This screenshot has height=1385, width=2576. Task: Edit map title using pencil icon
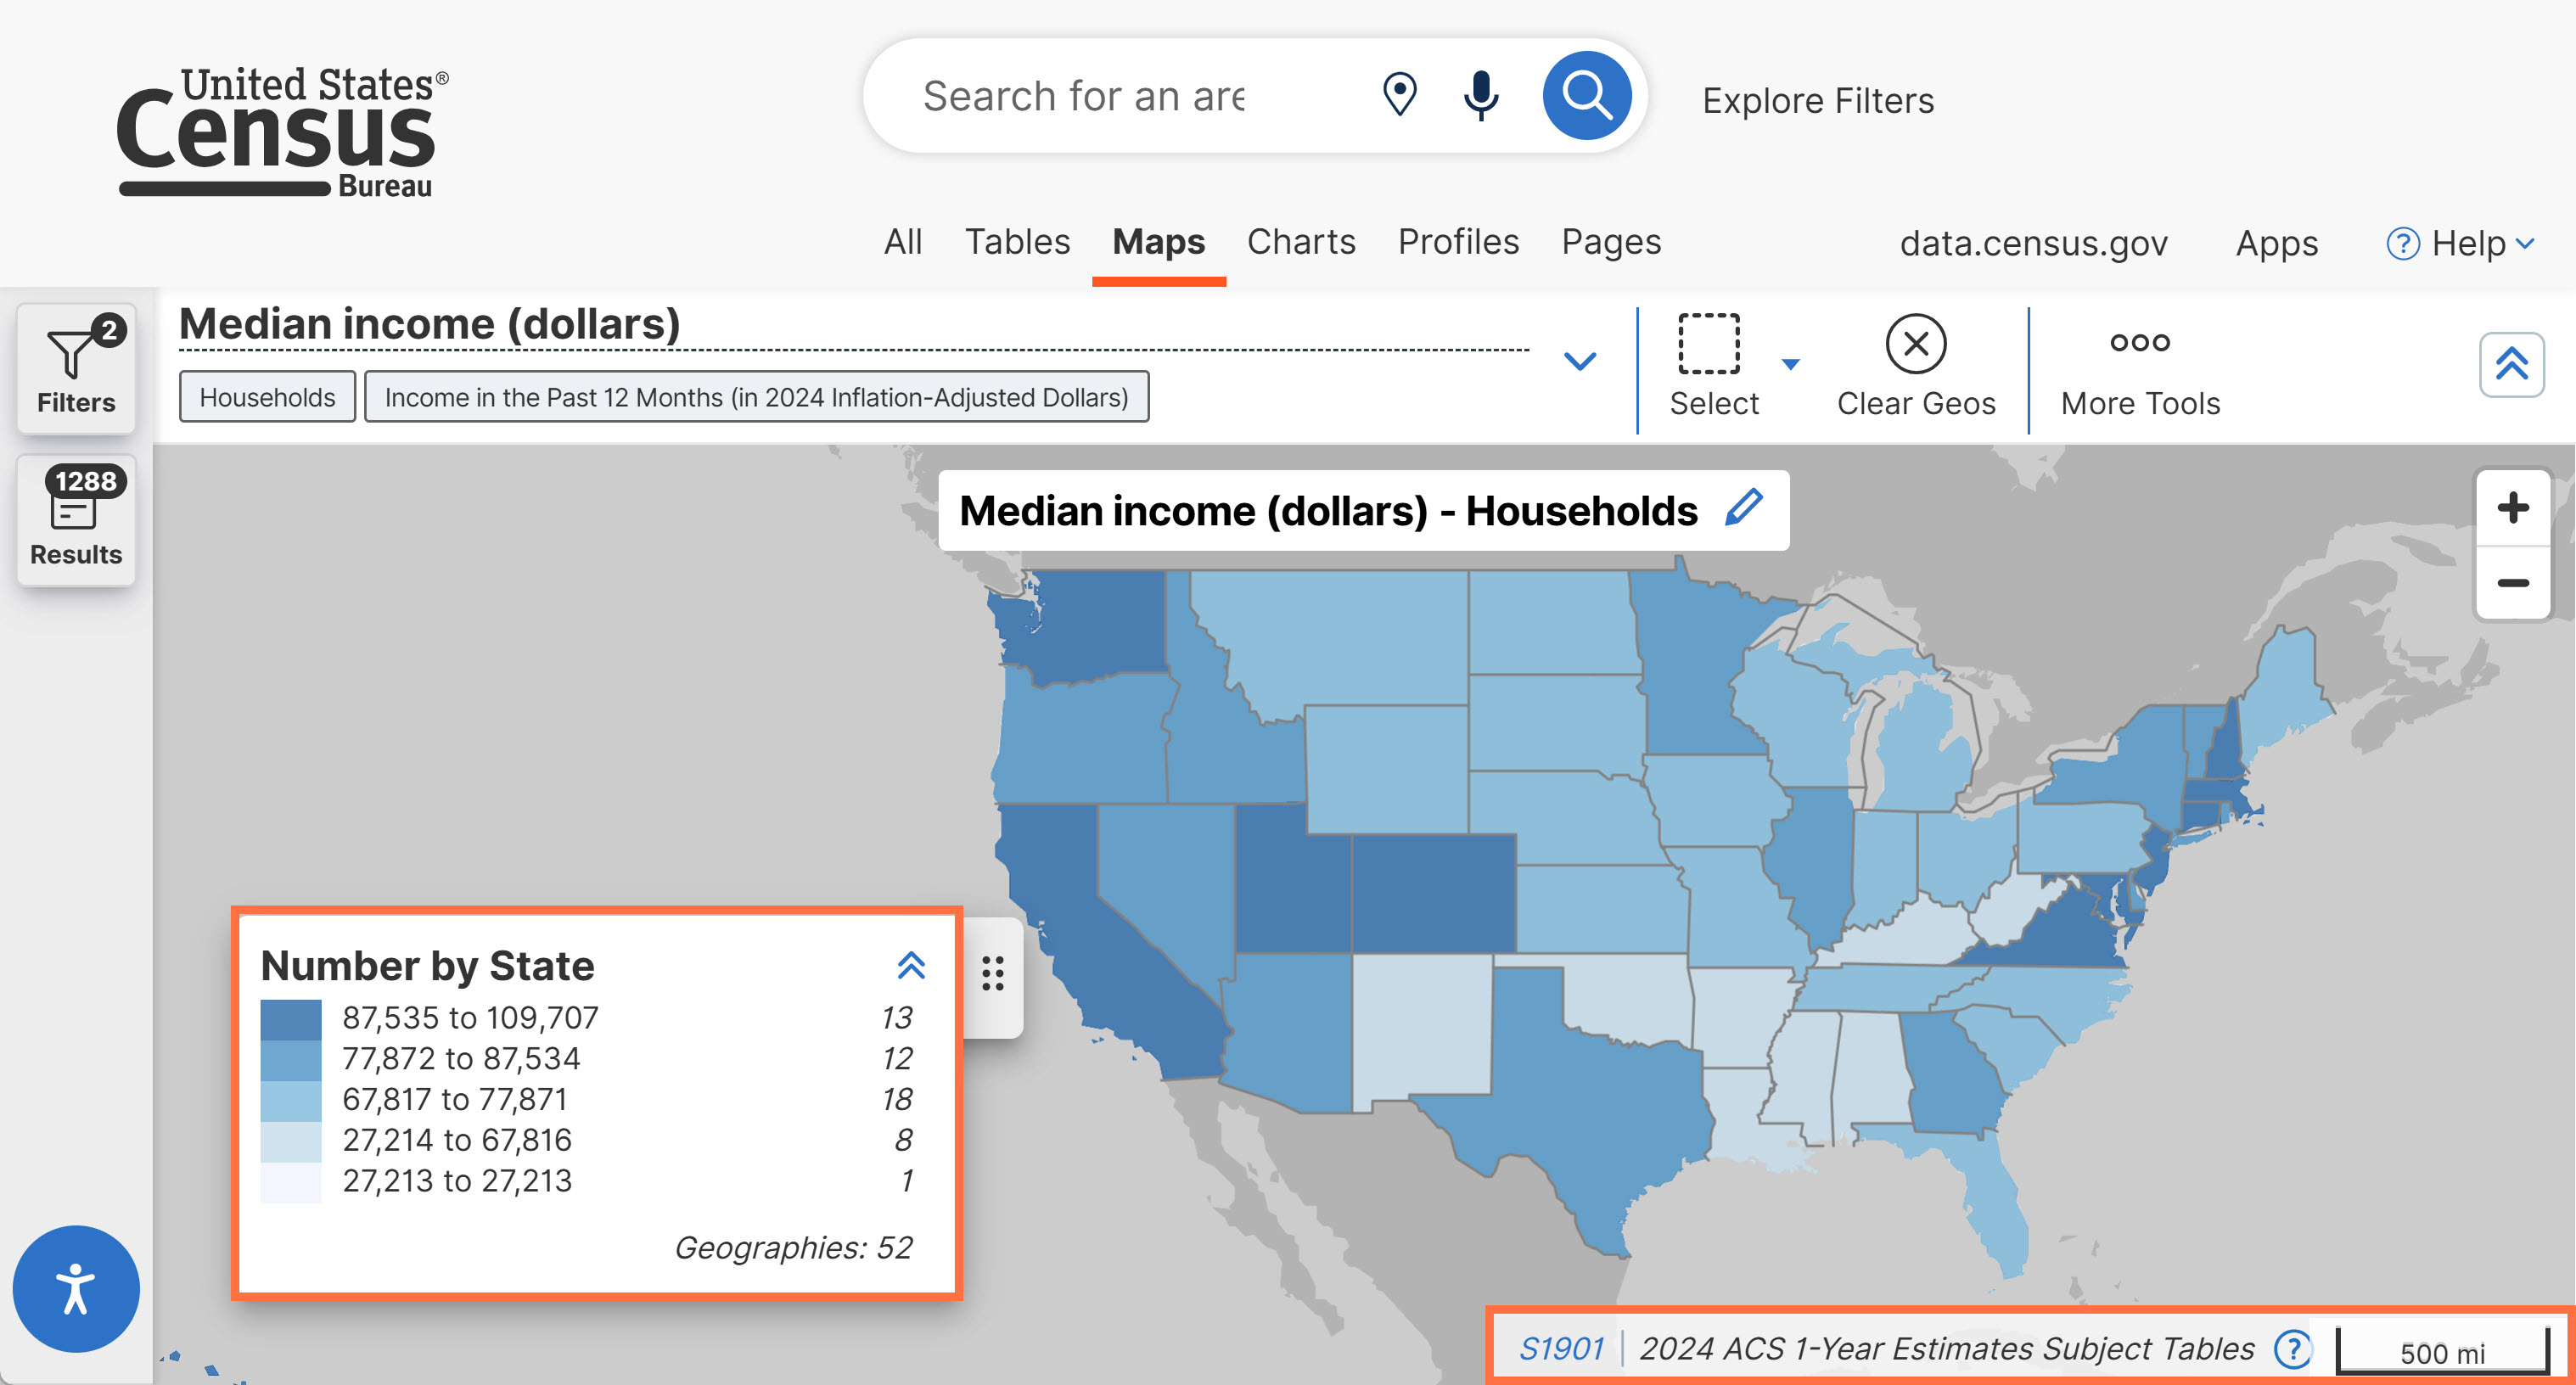[x=1743, y=508]
